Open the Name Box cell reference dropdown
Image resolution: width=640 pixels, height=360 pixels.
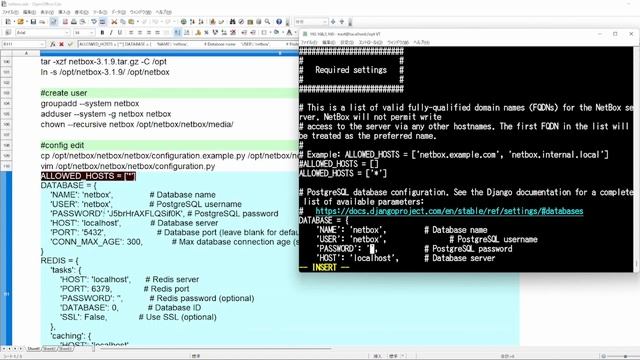(x=42, y=44)
